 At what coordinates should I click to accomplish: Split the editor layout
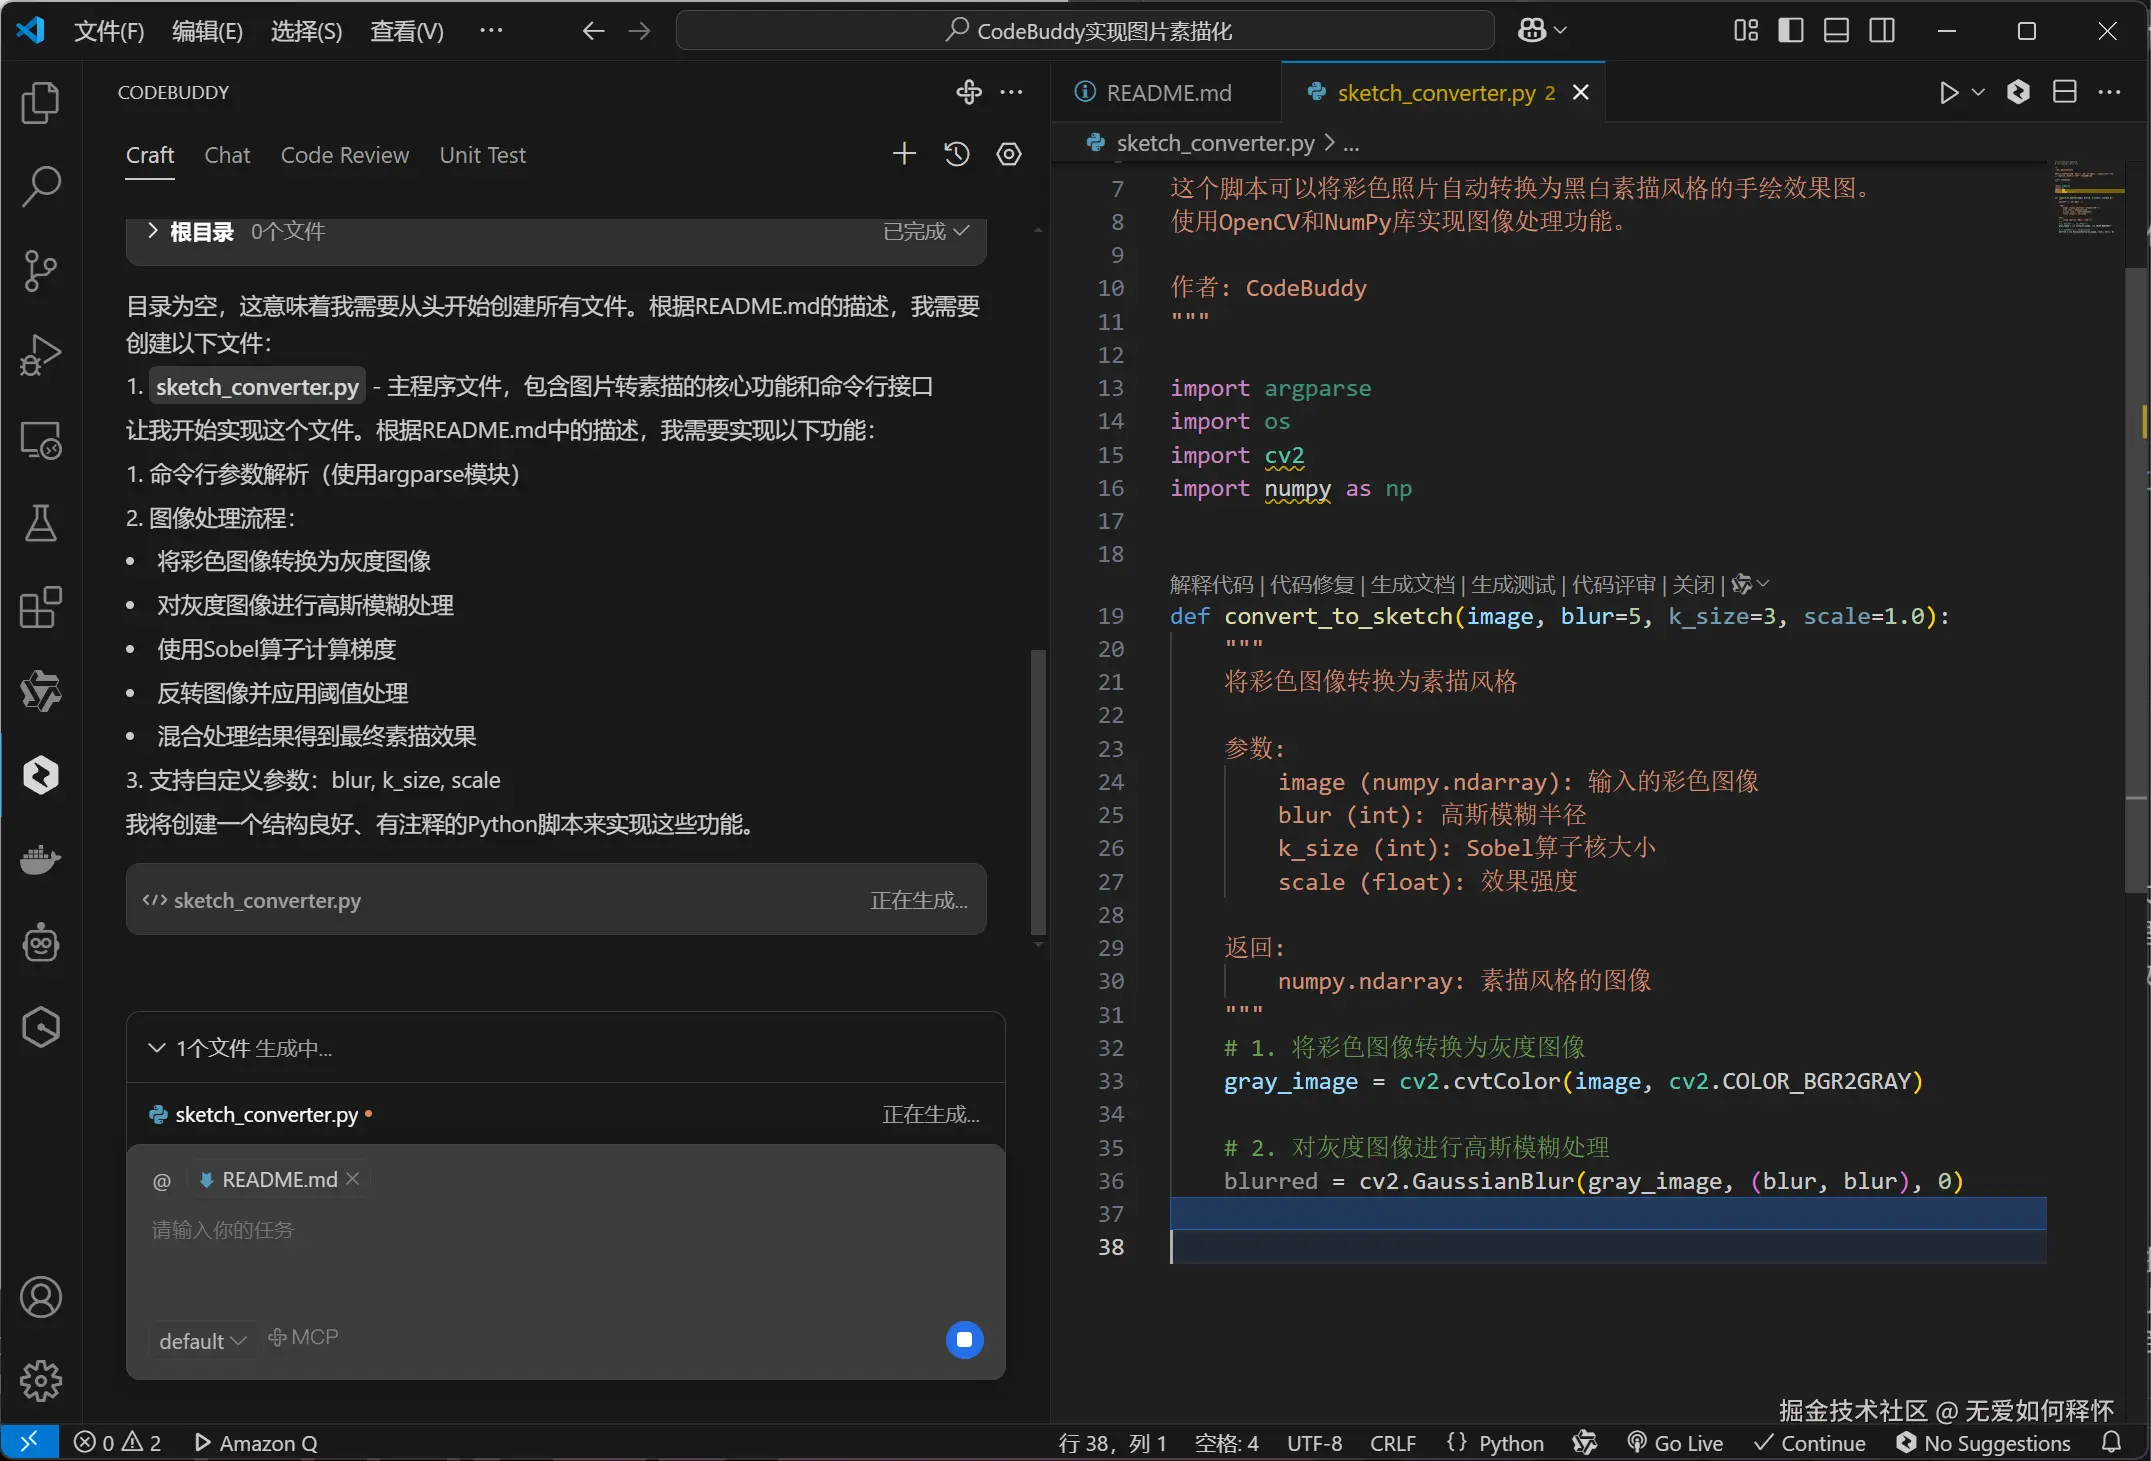pyautogui.click(x=2065, y=93)
